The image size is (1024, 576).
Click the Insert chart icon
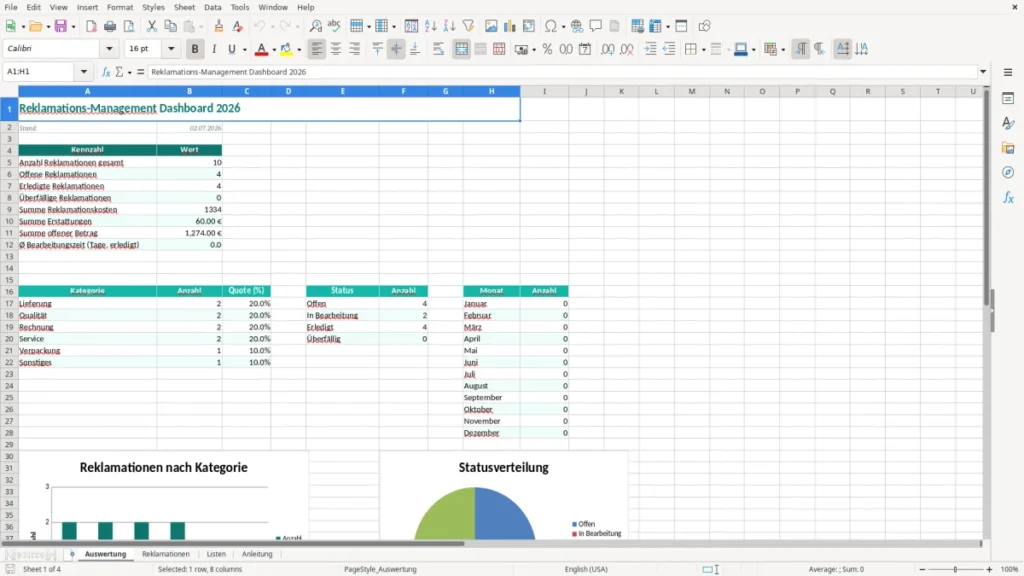[x=509, y=26]
